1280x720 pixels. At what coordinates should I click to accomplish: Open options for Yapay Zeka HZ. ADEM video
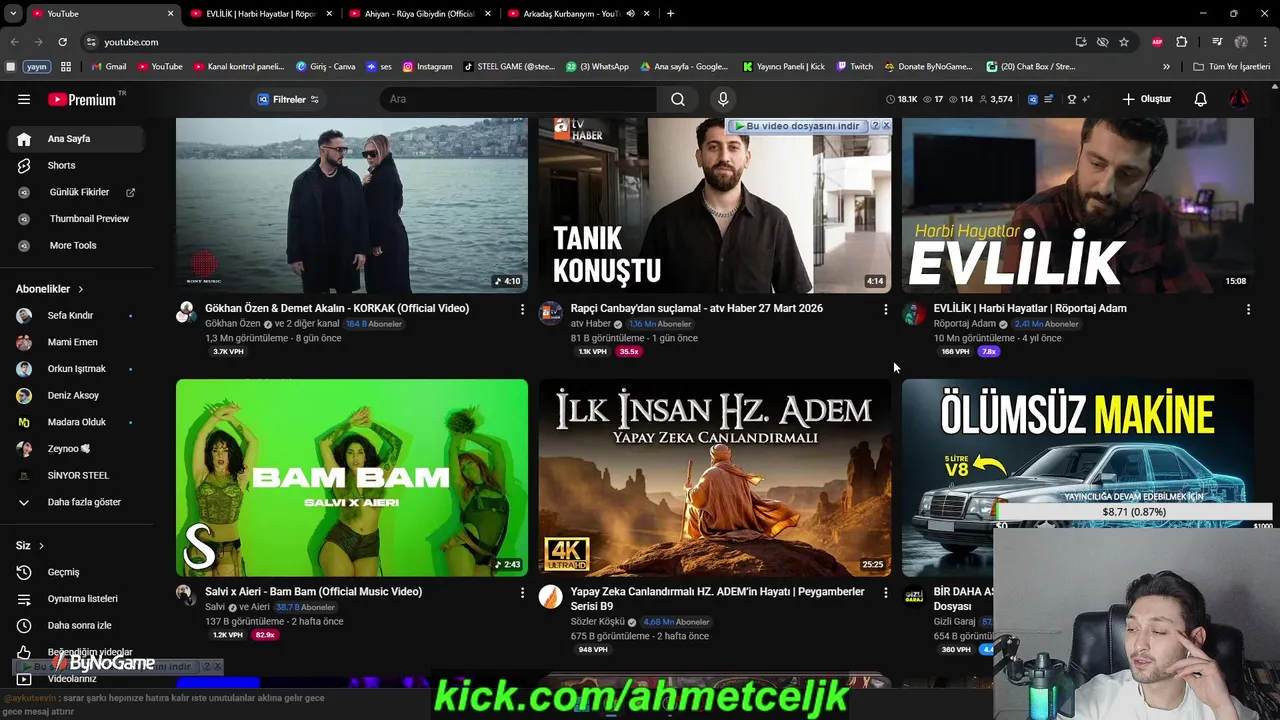point(885,593)
